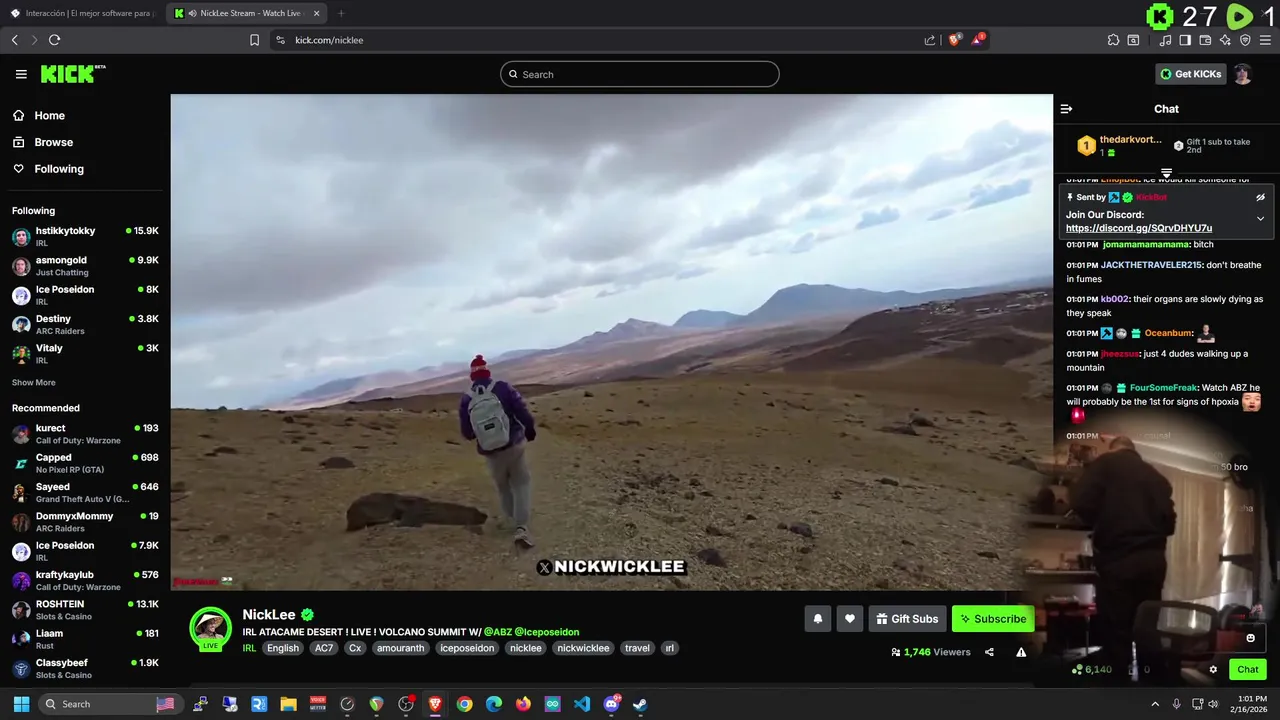Collapse the chat panel with arrow icon
The image size is (1280, 720).
(x=1066, y=109)
